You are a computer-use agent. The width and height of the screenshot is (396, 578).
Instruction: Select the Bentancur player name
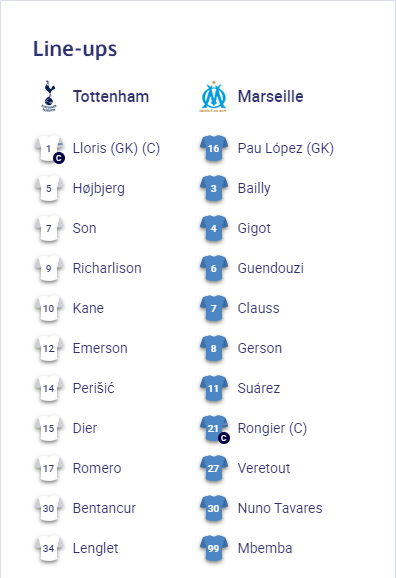[x=104, y=508]
